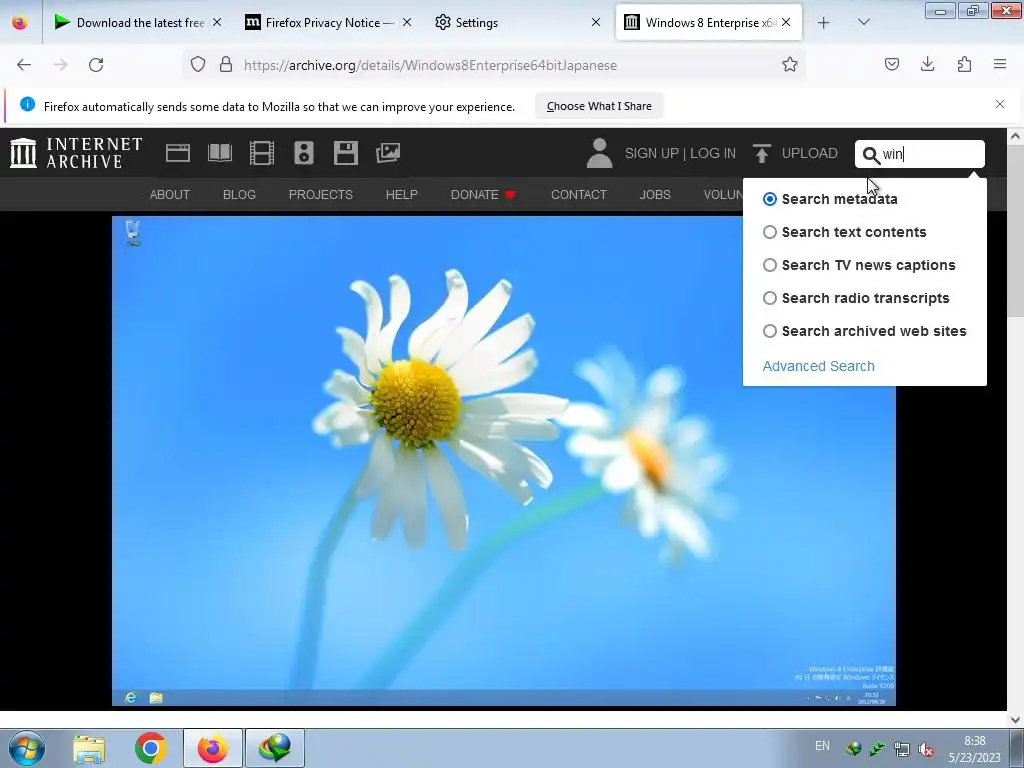Viewport: 1024px width, 768px height.
Task: Open the HELP menu item
Action: 402,195
